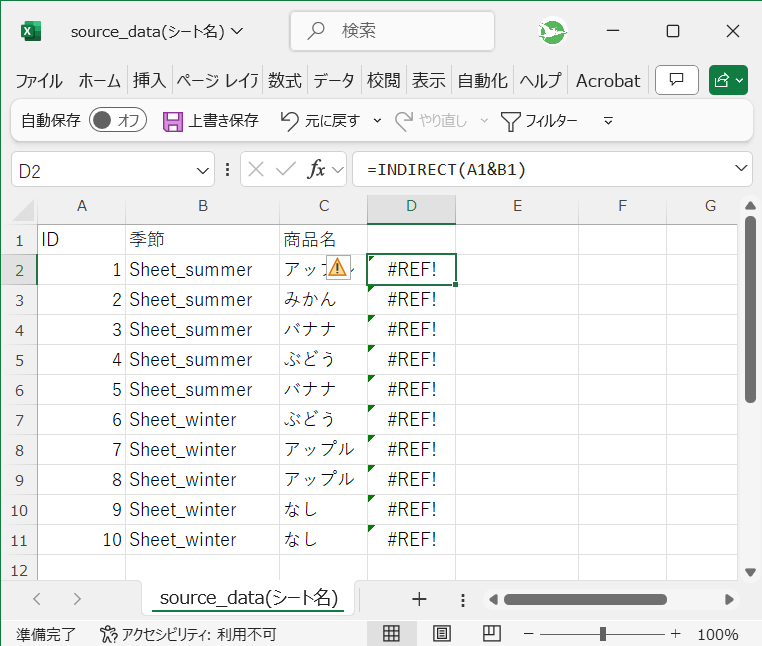
Task: Click the confirm checkmark in formula bar
Action: pos(285,169)
